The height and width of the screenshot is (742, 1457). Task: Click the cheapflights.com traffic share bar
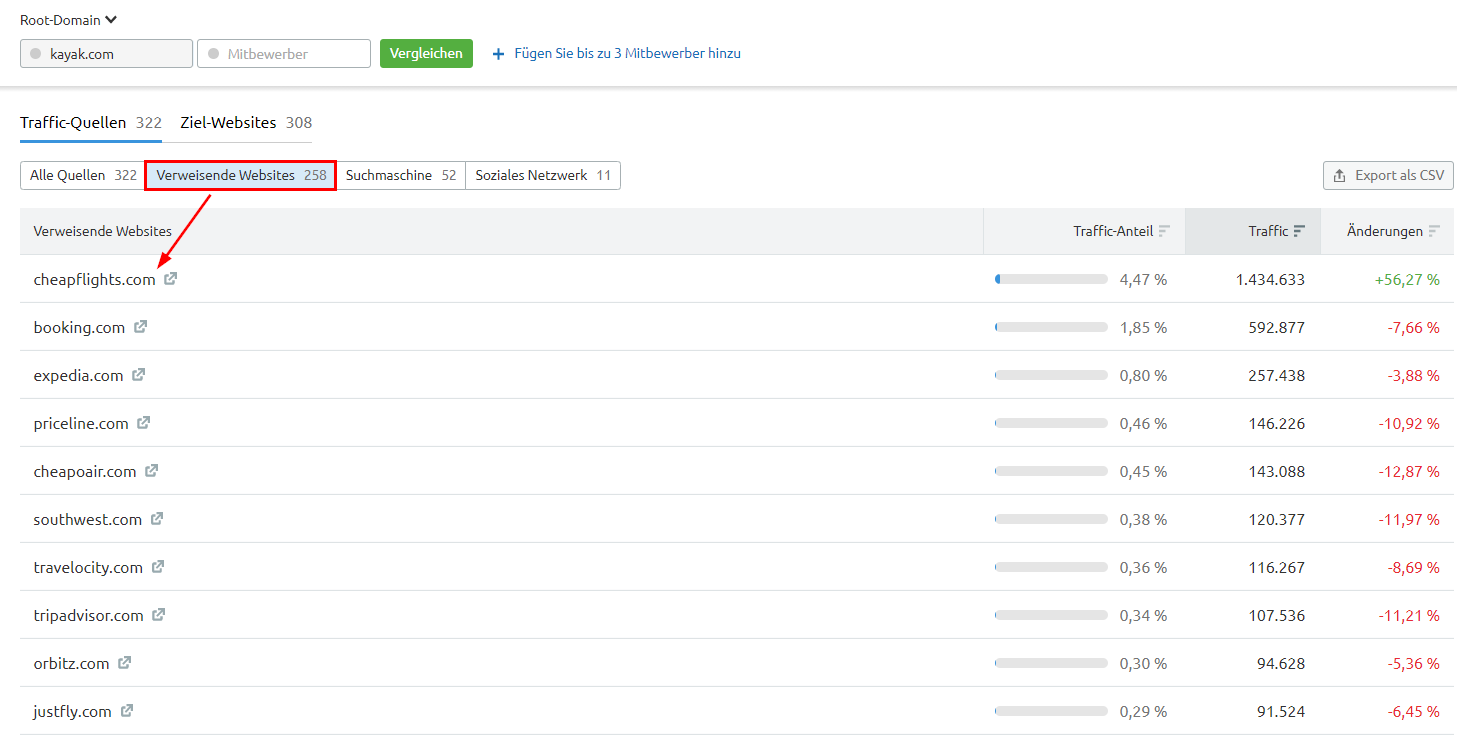click(x=1051, y=280)
